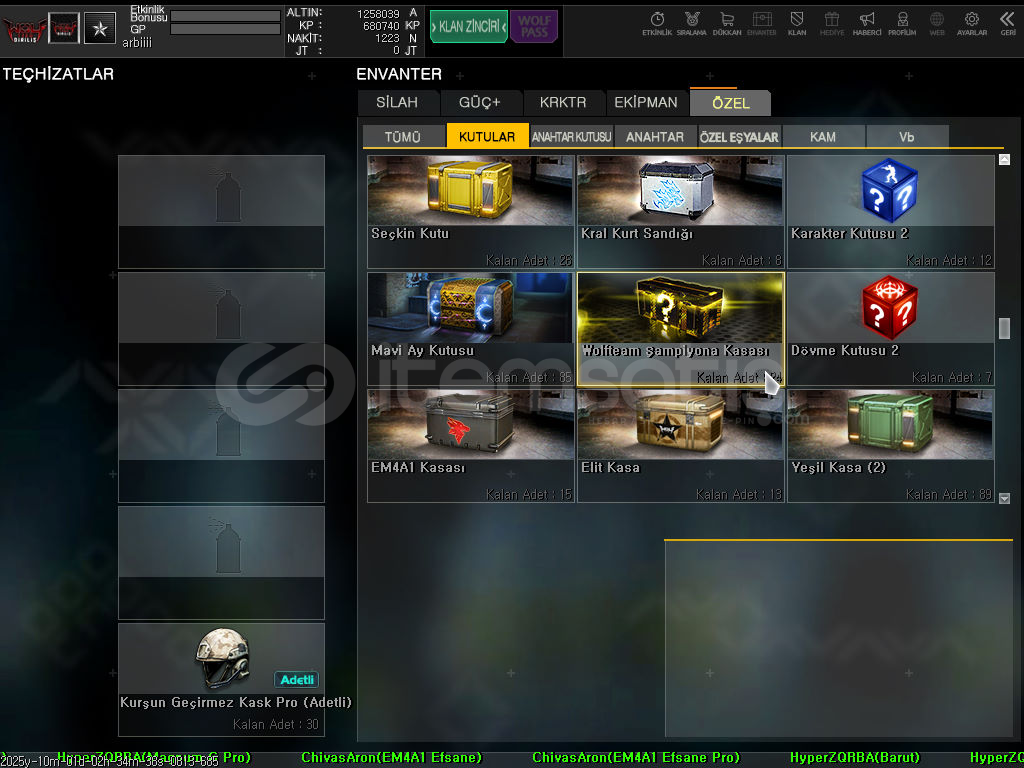Viewport: 1024px width, 768px height.
Task: Click the KP value 680740
Action: click(381, 26)
